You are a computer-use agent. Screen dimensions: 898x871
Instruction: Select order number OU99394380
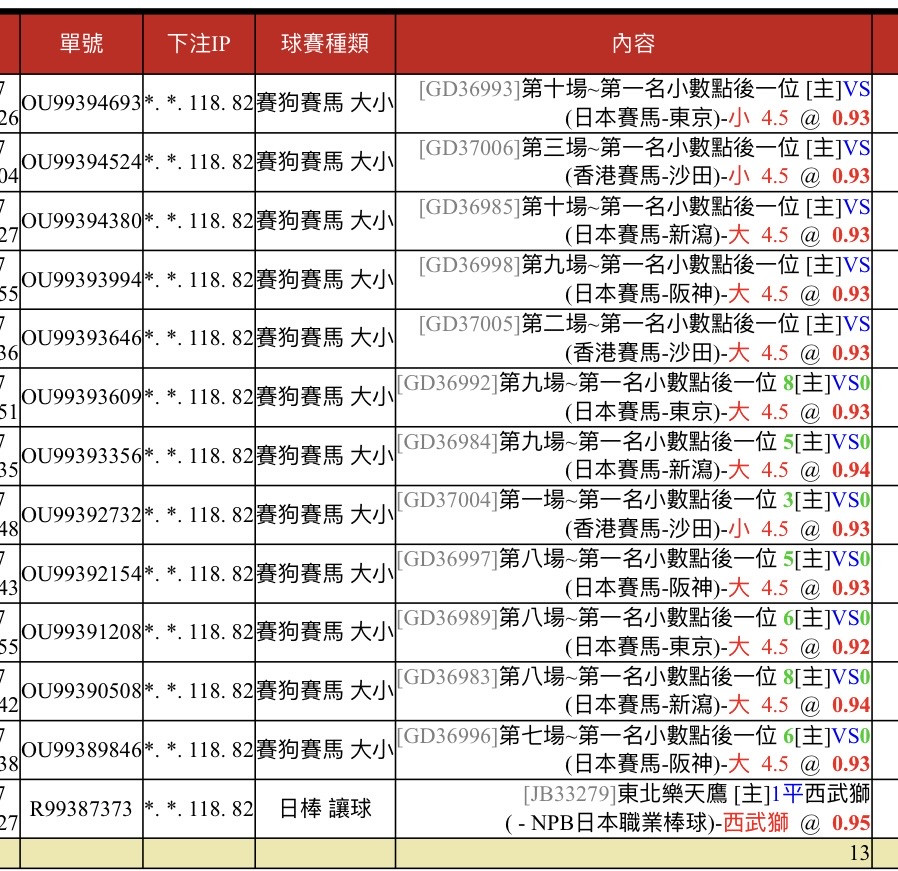(x=81, y=221)
